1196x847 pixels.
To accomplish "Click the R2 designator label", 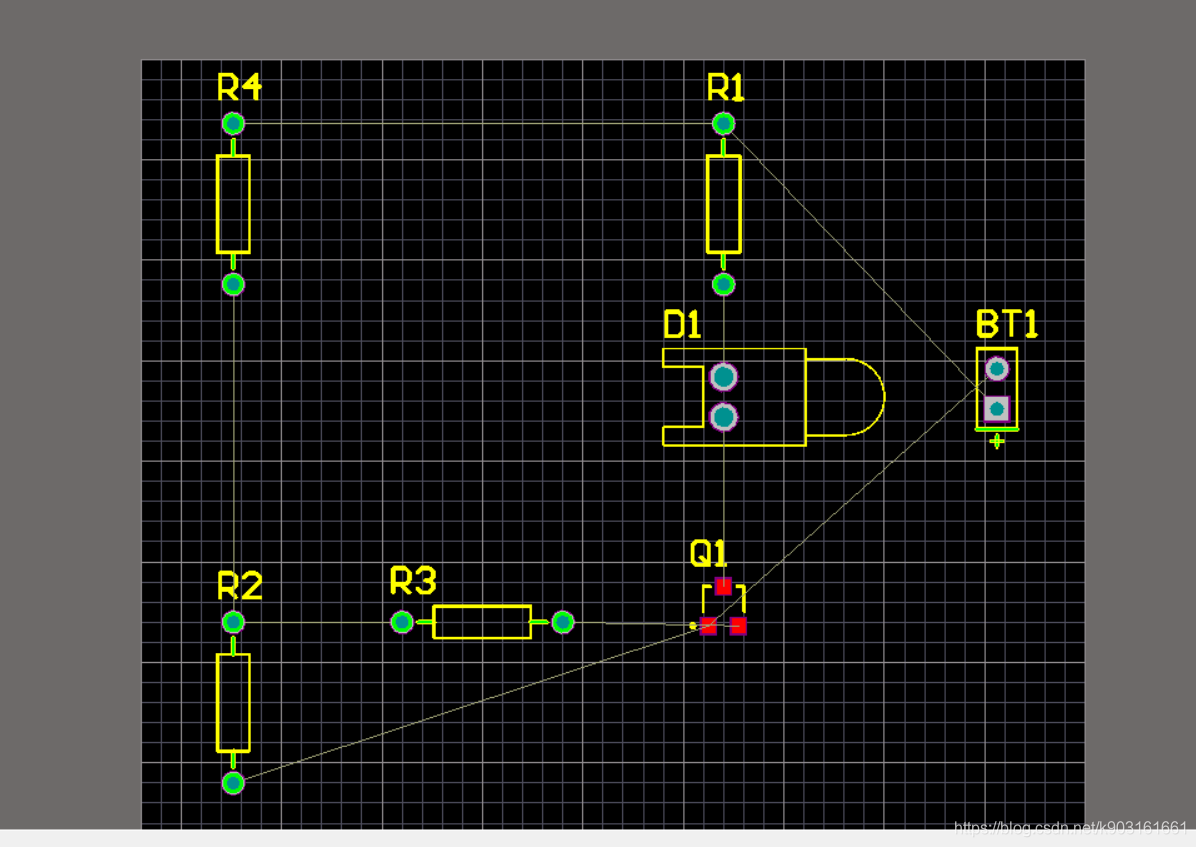I will (x=239, y=586).
